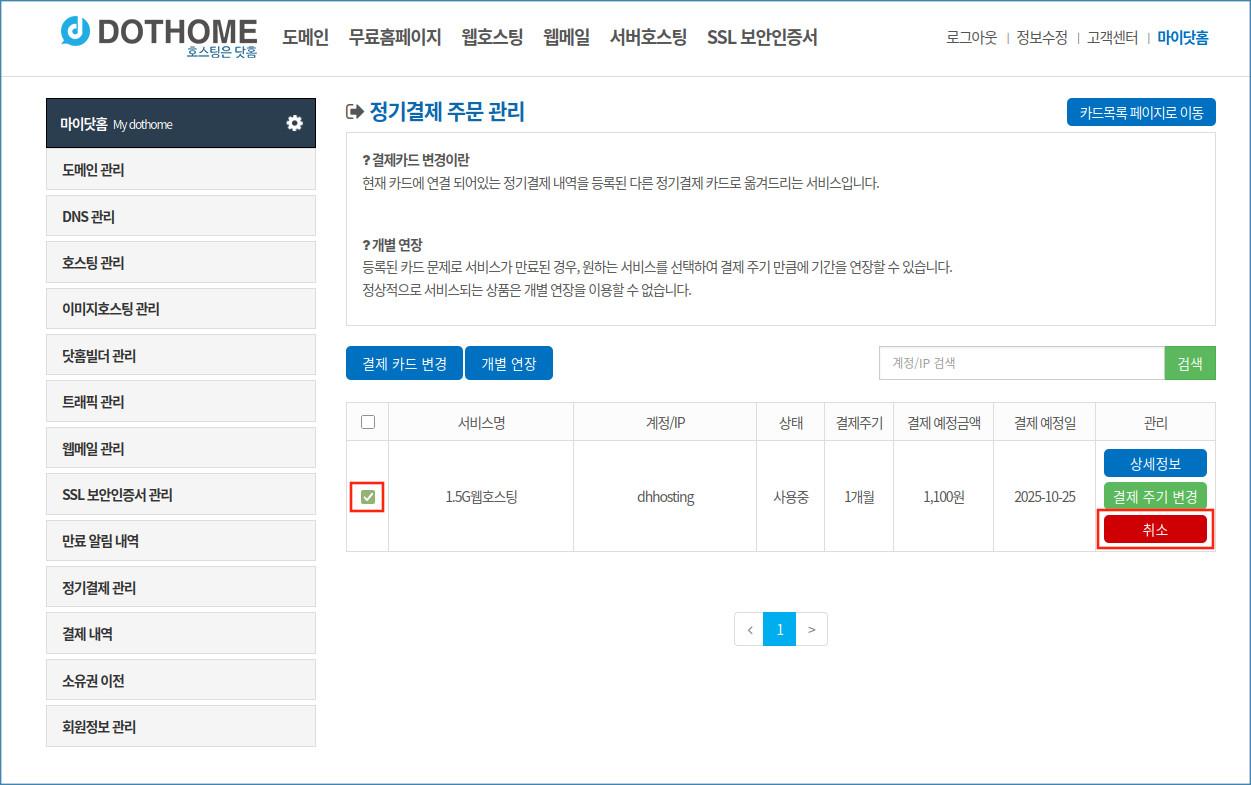Open the 웹호스팅 top menu
The image size is (1251, 785).
pyautogui.click(x=492, y=38)
